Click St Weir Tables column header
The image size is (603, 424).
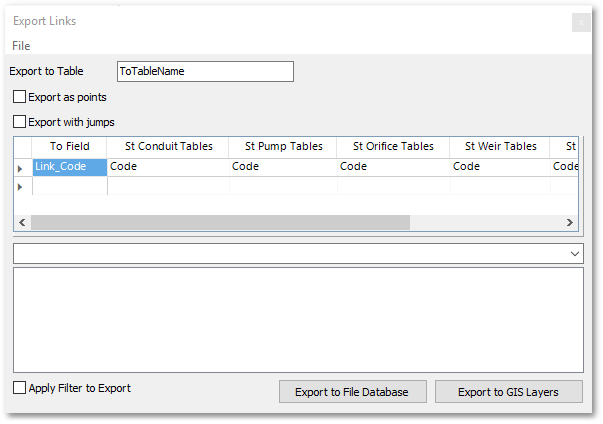(x=500, y=146)
